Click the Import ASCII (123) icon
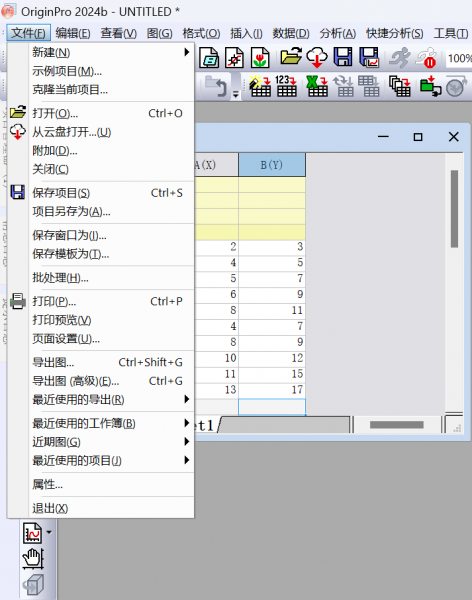Image resolution: width=472 pixels, height=600 pixels. 286,86
